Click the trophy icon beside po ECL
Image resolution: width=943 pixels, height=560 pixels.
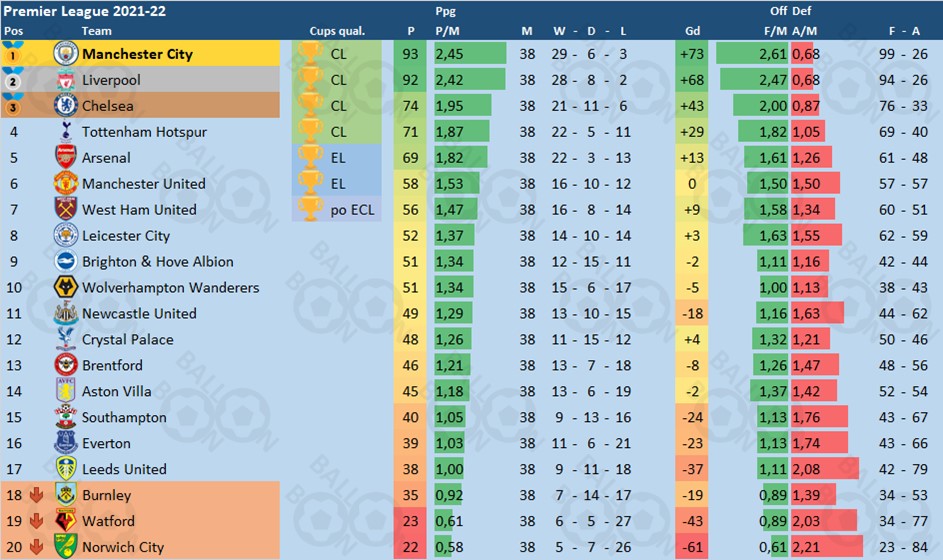tap(310, 209)
